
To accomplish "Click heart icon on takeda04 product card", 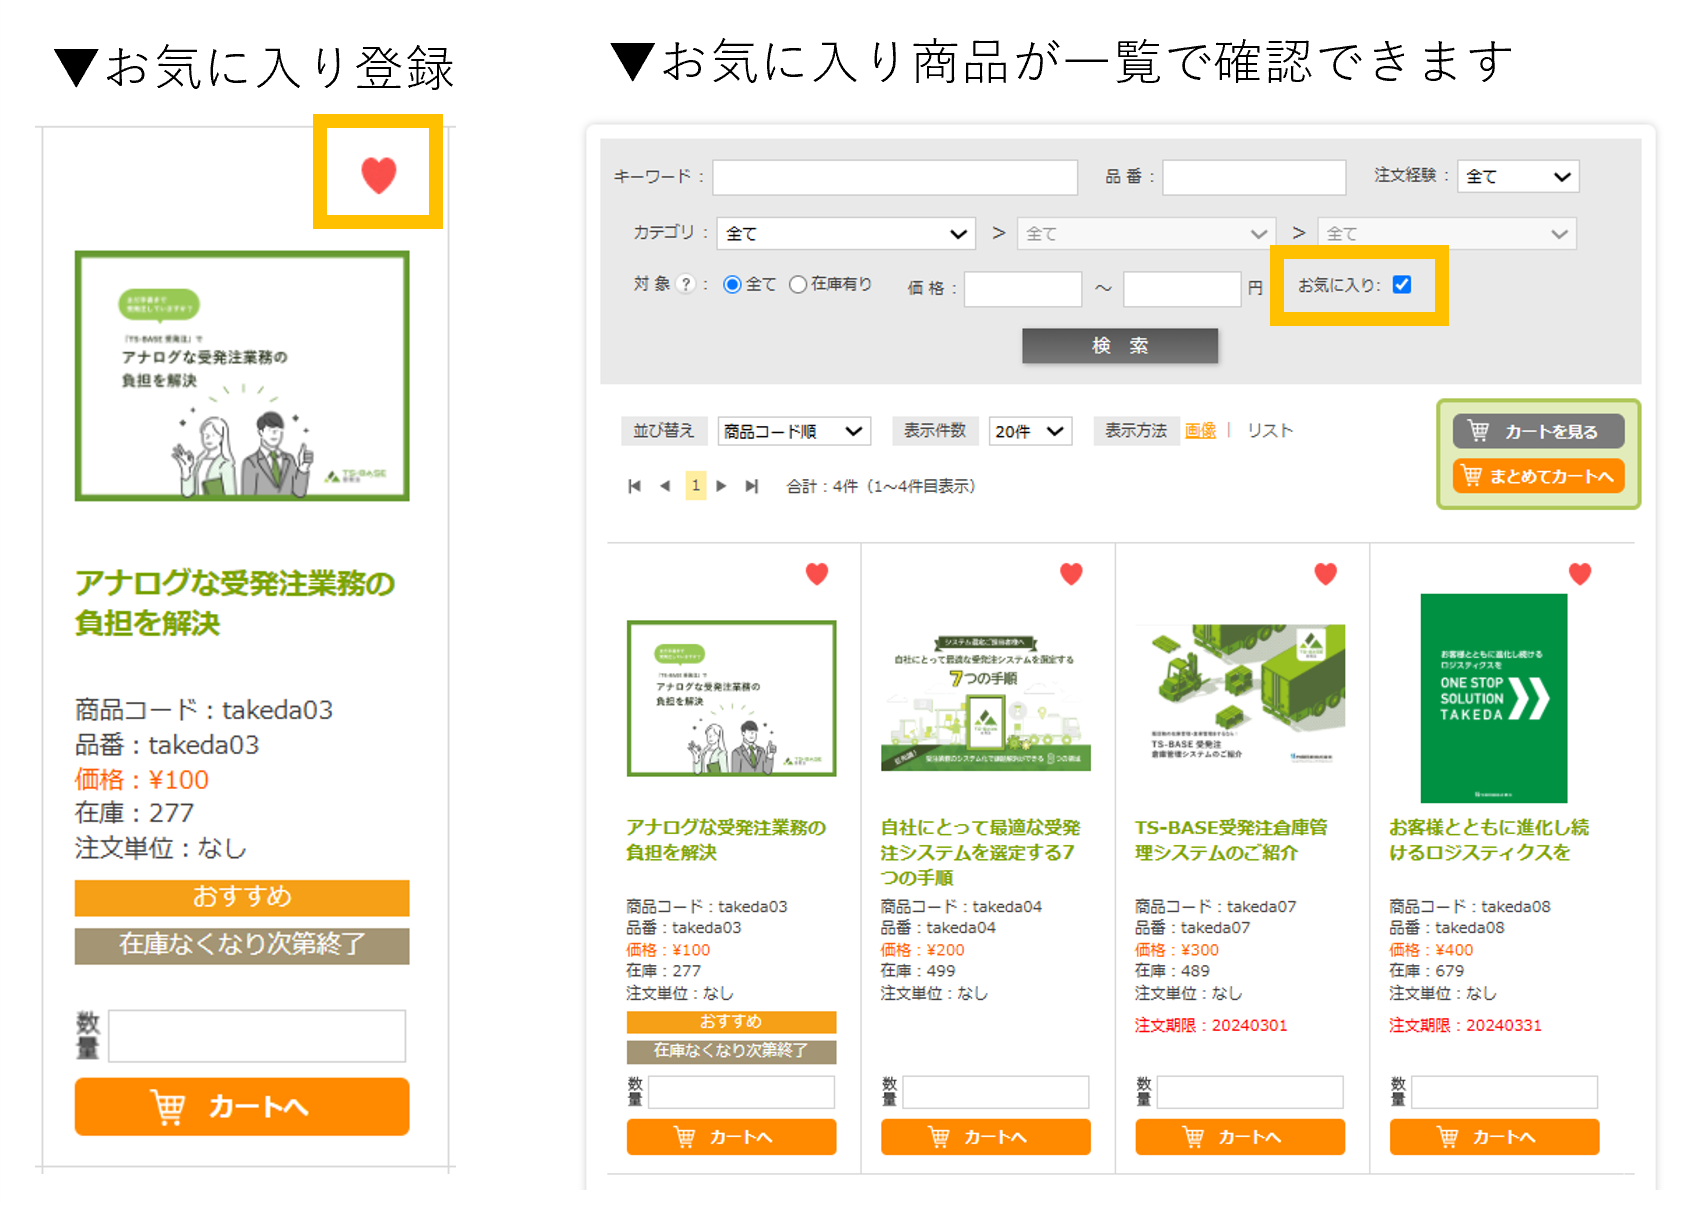I will click(x=1071, y=574).
